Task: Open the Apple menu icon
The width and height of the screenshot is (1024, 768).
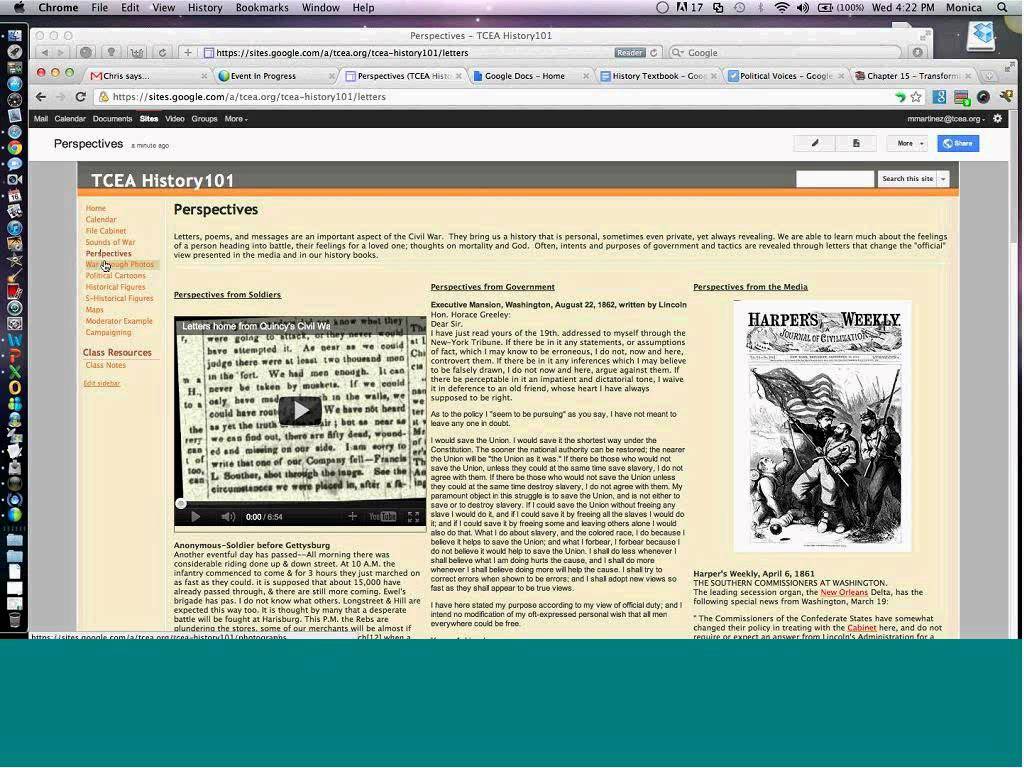Action: point(18,7)
